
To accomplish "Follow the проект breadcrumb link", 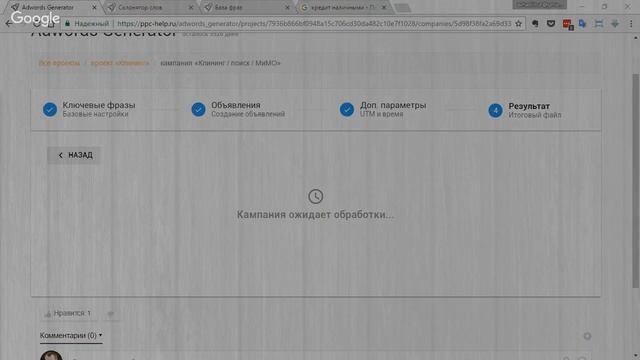I will click(x=120, y=63).
